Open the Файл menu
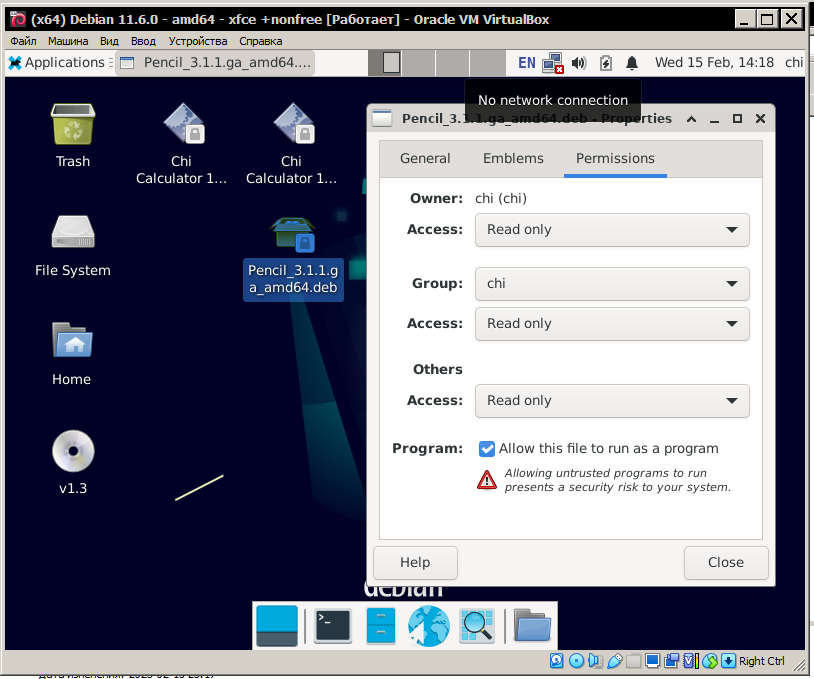 [x=23, y=41]
